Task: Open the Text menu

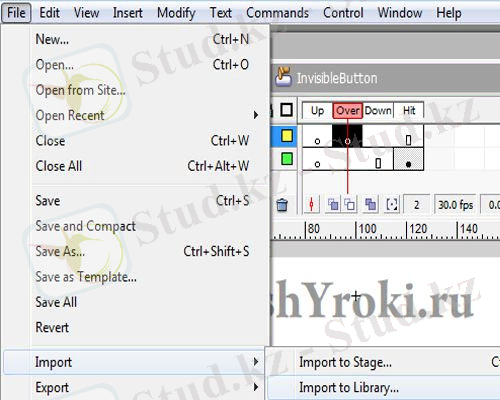Action: coord(221,13)
